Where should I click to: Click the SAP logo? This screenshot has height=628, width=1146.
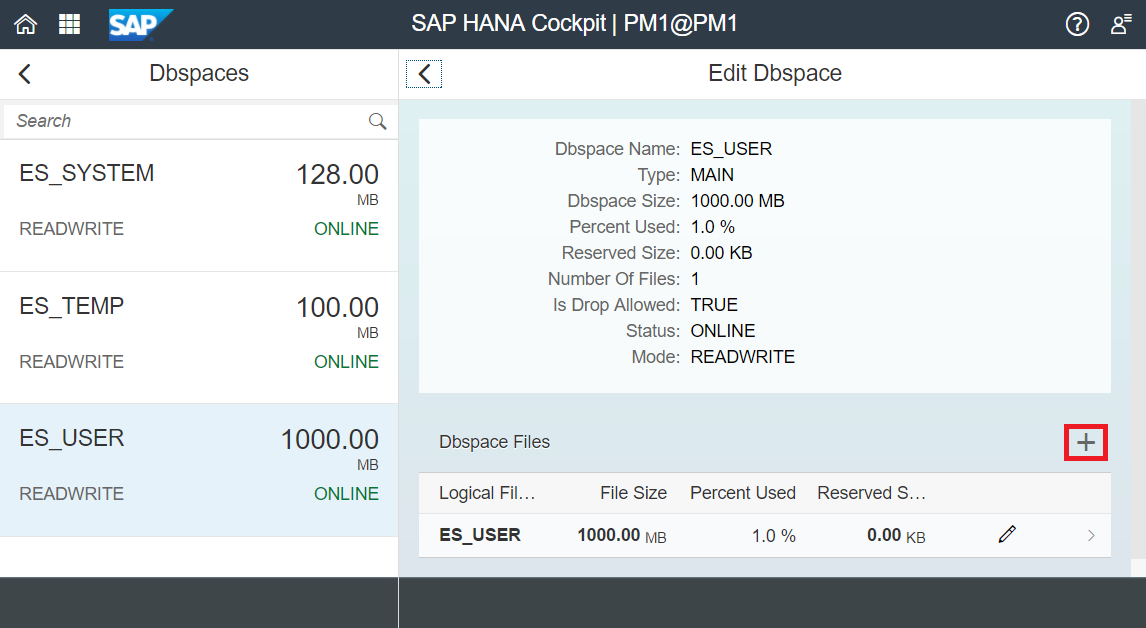tap(140, 25)
